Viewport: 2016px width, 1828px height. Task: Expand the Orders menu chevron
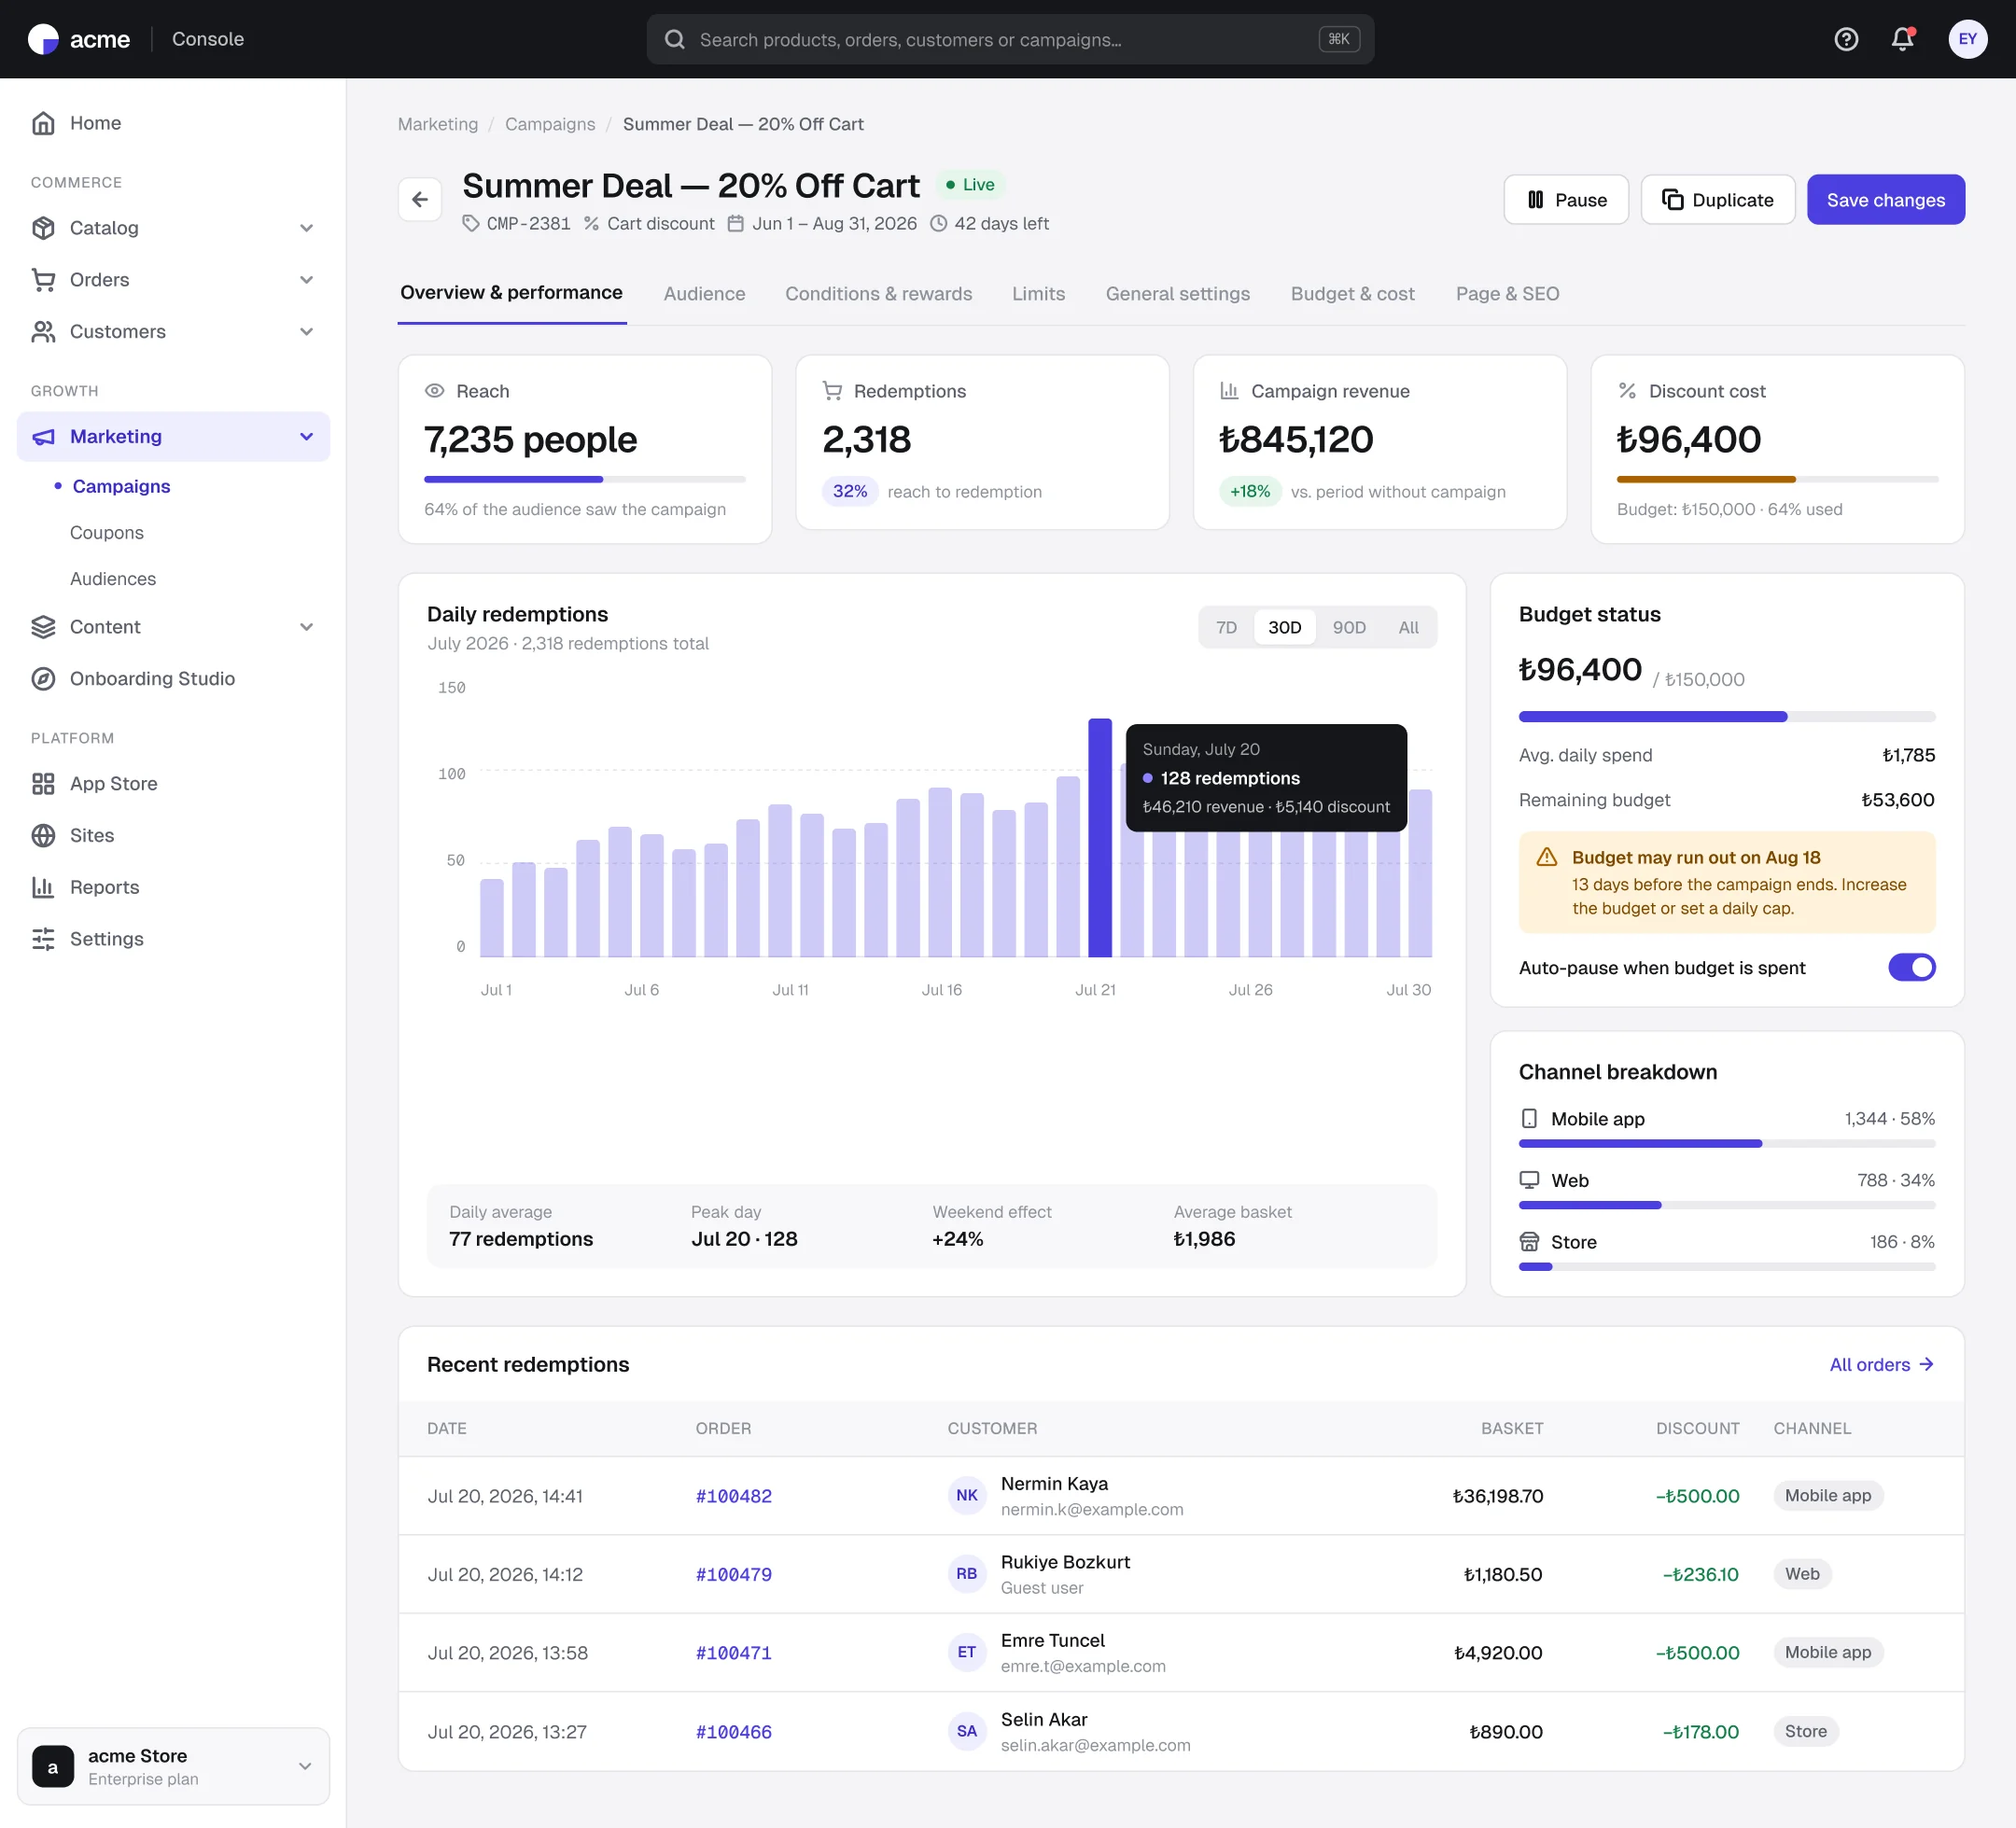[x=307, y=280]
